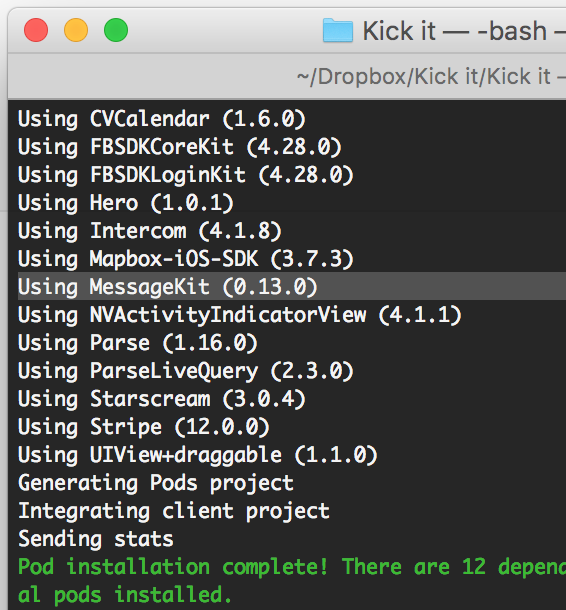This screenshot has width=566, height=610.
Task: Click the 'Generating Pods project' output line
Action: click(x=156, y=483)
